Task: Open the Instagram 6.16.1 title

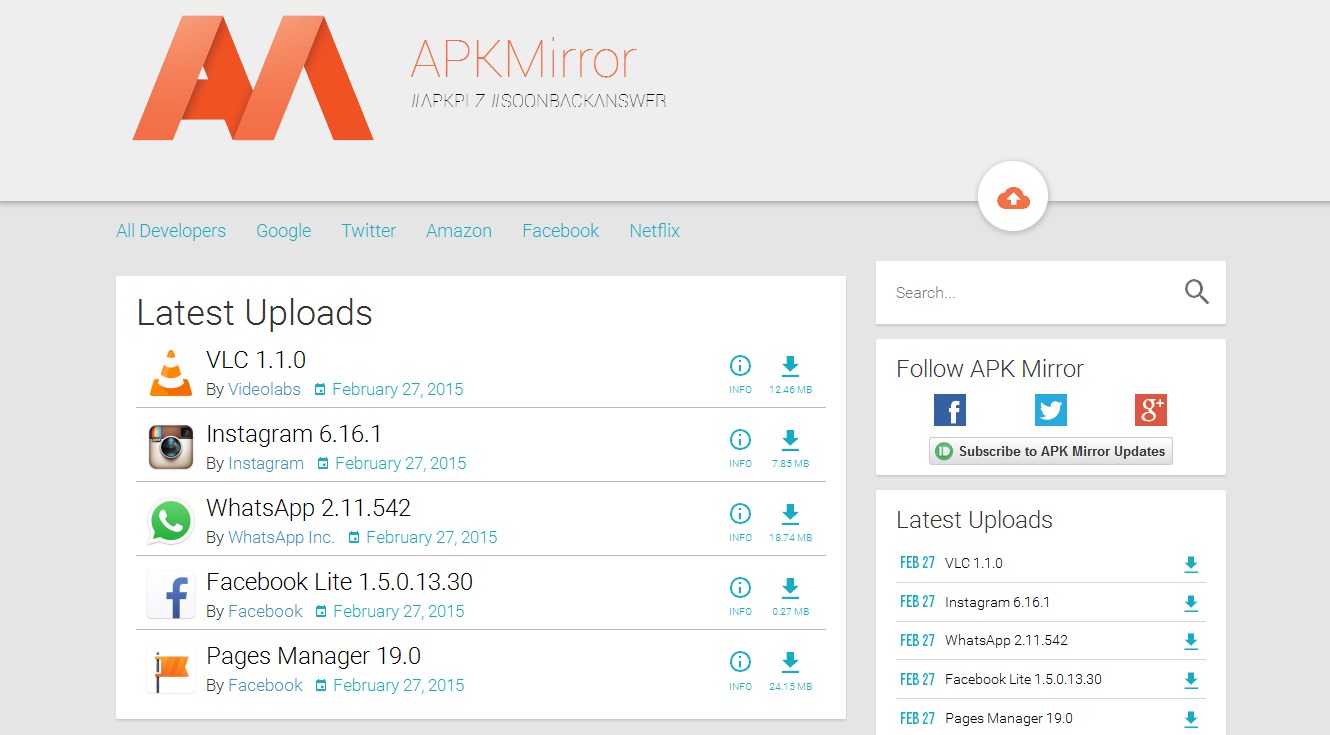Action: point(294,435)
